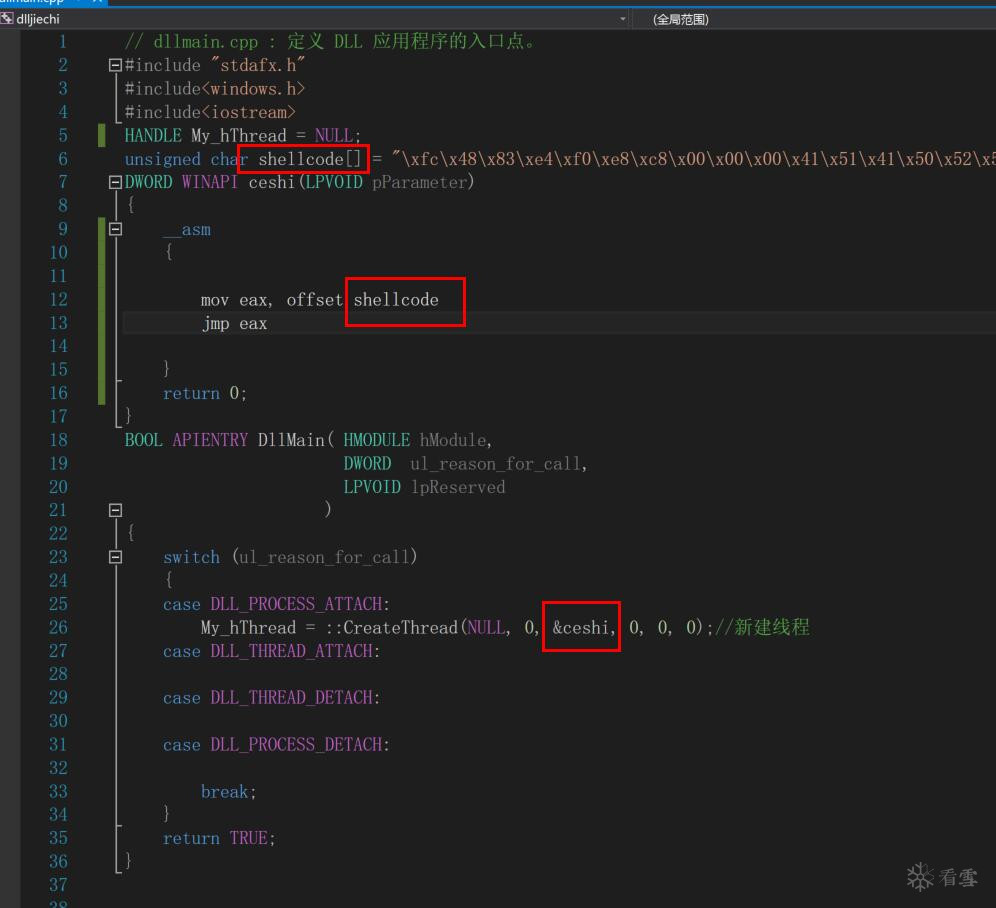Click '#include<iostream>' line
This screenshot has width=996, height=908.
(x=210, y=112)
